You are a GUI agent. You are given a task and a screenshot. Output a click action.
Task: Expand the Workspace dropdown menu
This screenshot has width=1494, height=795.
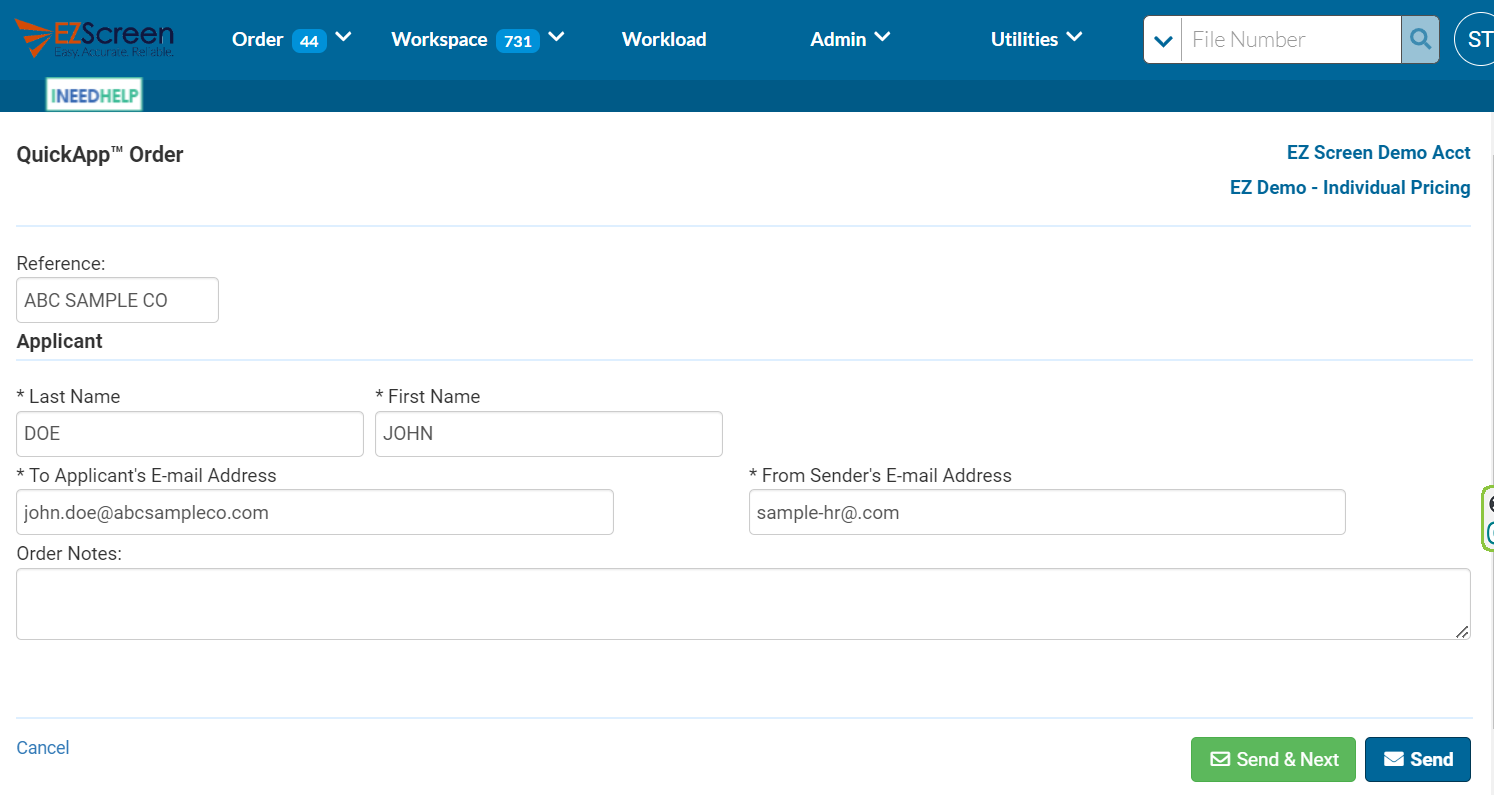click(x=557, y=37)
